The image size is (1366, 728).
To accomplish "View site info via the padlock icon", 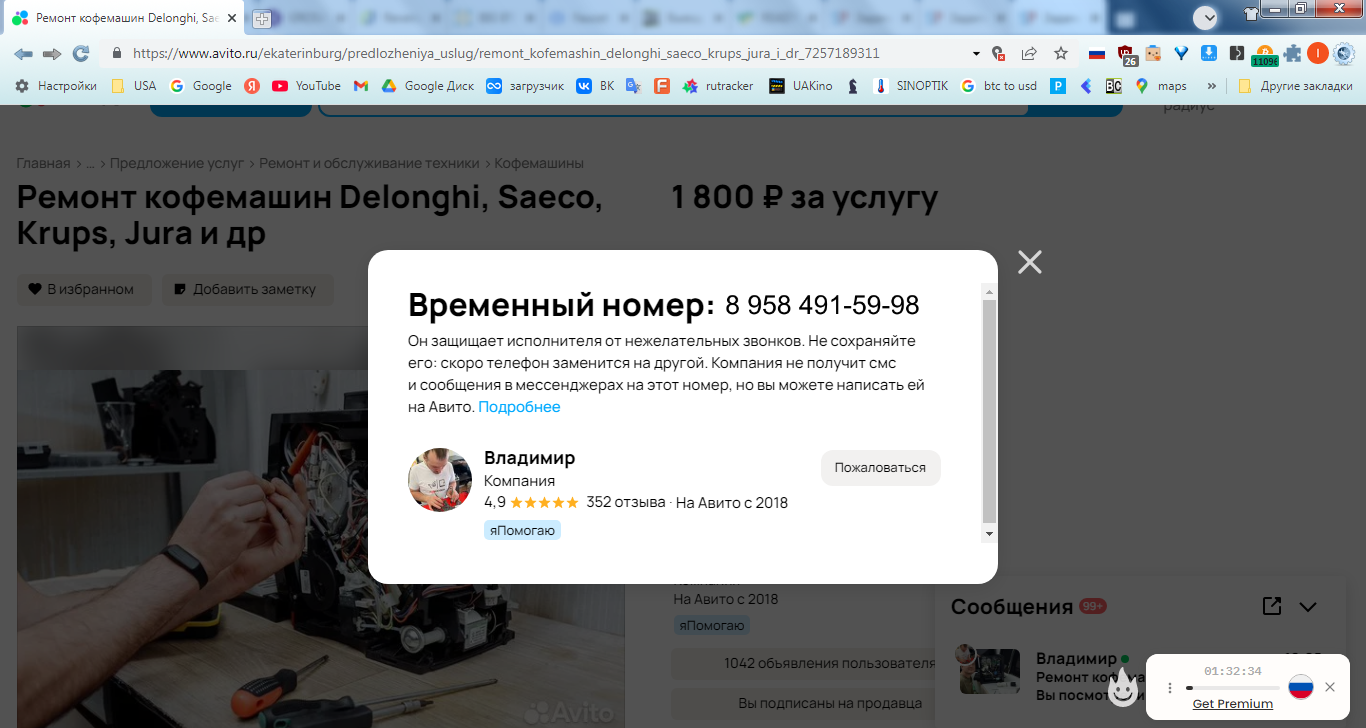I will [x=116, y=53].
